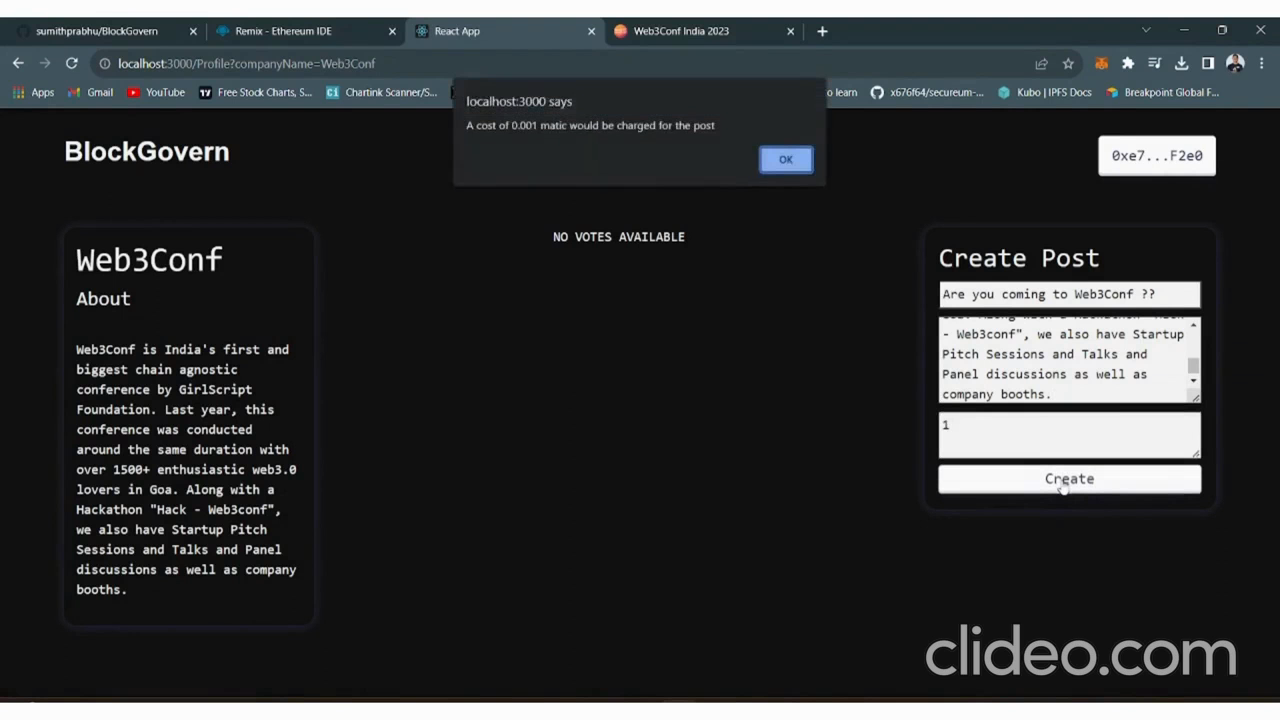Click the description textarea scrollbar thumb
Screen dimensions: 1280x720
point(1193,366)
